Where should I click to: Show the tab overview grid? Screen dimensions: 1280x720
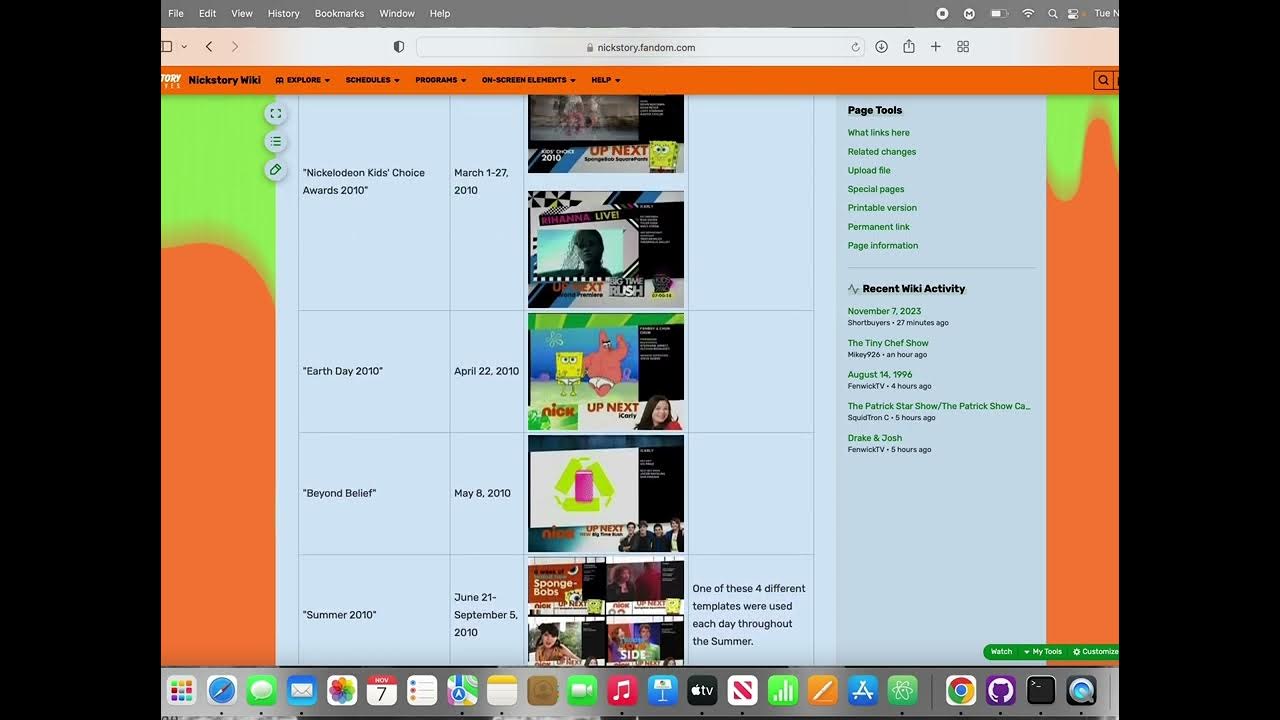pos(963,47)
